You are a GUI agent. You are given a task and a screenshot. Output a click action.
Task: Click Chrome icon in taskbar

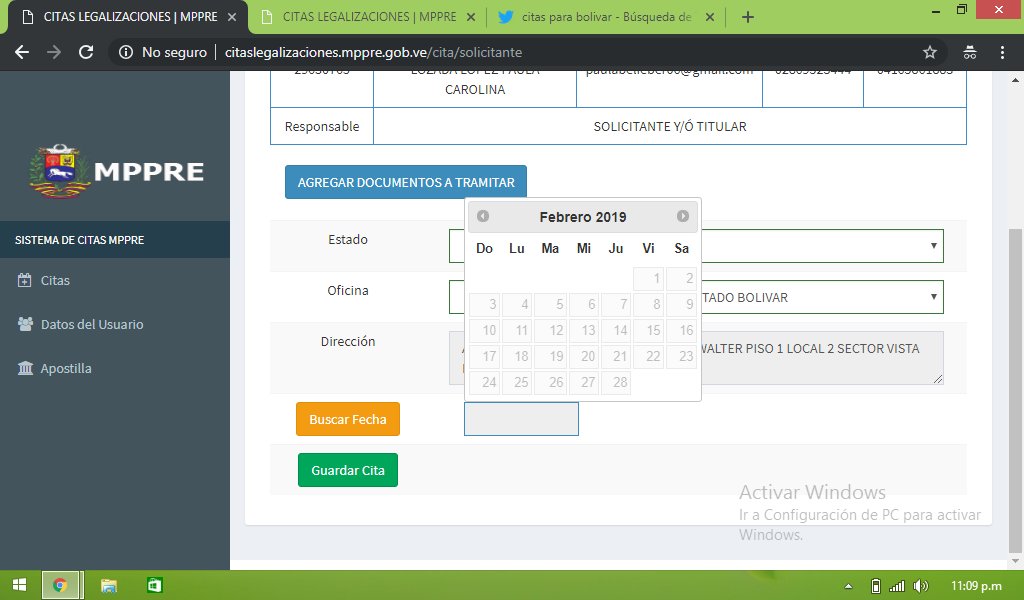[x=60, y=585]
